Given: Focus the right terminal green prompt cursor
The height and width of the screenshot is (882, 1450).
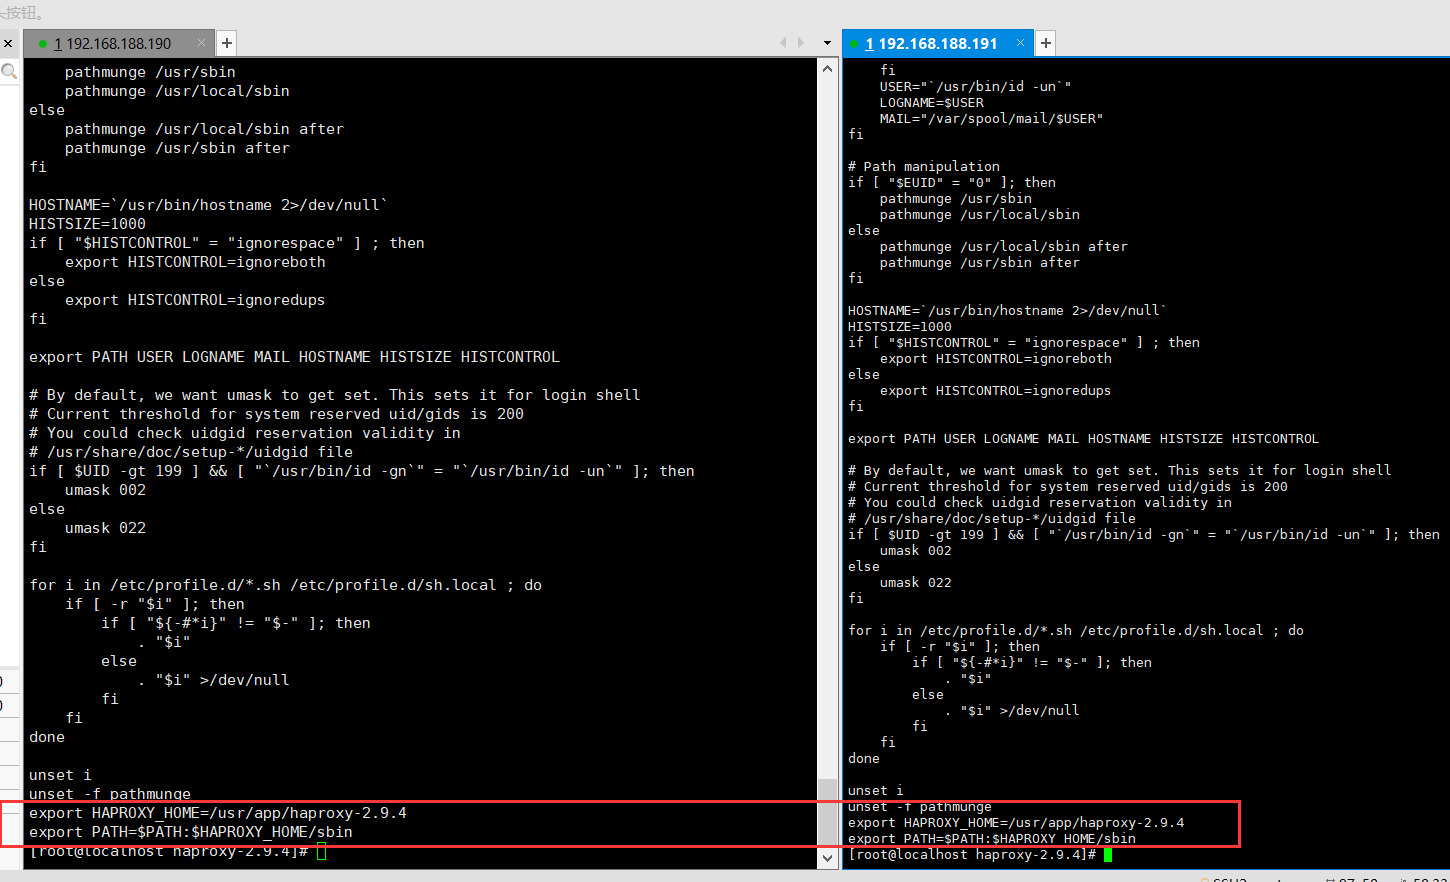Looking at the screenshot, I should [1108, 855].
